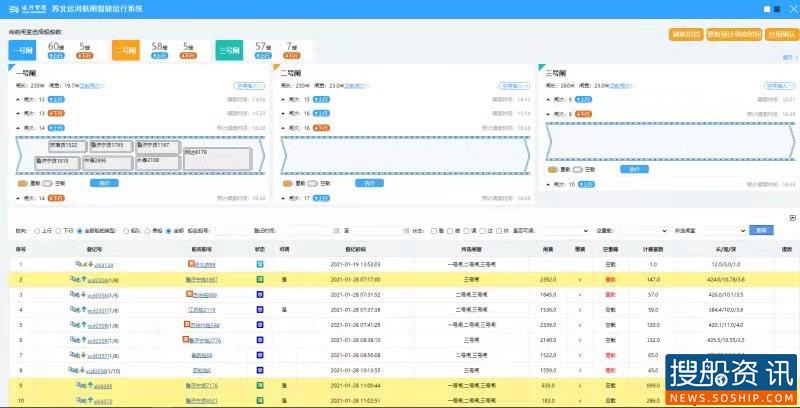
Task: Select ship block 8170 in lock chamber
Action: (x=218, y=159)
